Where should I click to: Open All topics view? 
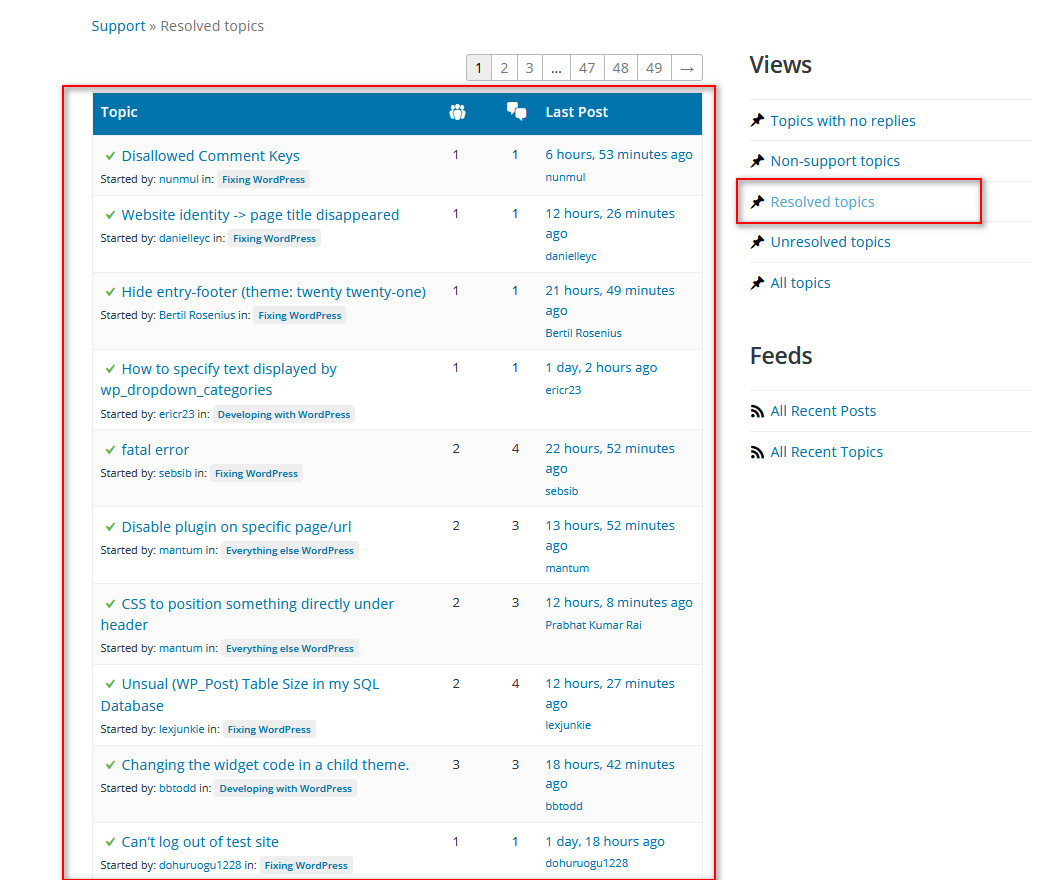[x=800, y=283]
